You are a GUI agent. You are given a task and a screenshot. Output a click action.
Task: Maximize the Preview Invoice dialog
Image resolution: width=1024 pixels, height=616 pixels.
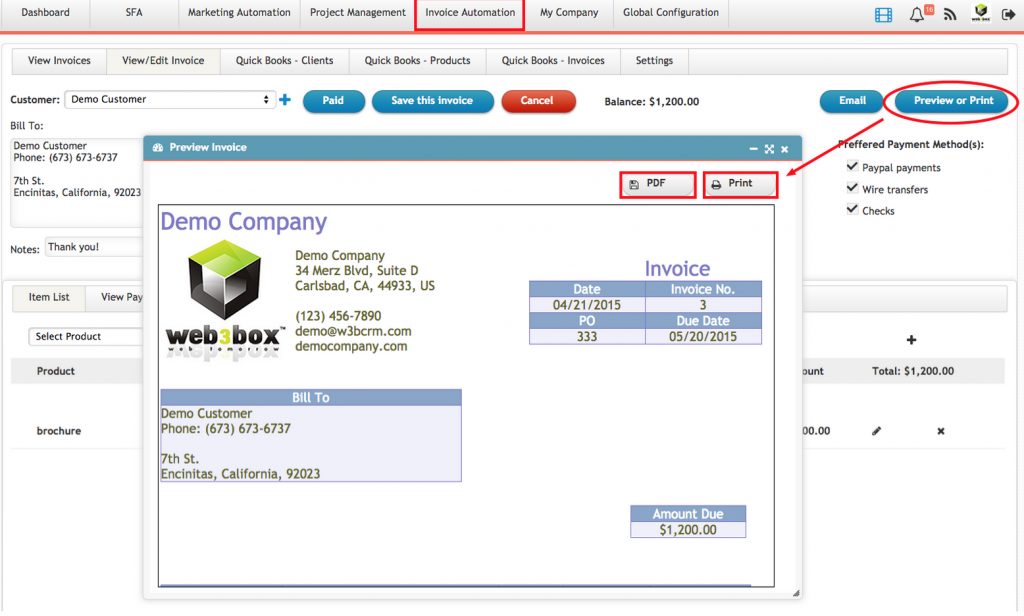coord(769,149)
